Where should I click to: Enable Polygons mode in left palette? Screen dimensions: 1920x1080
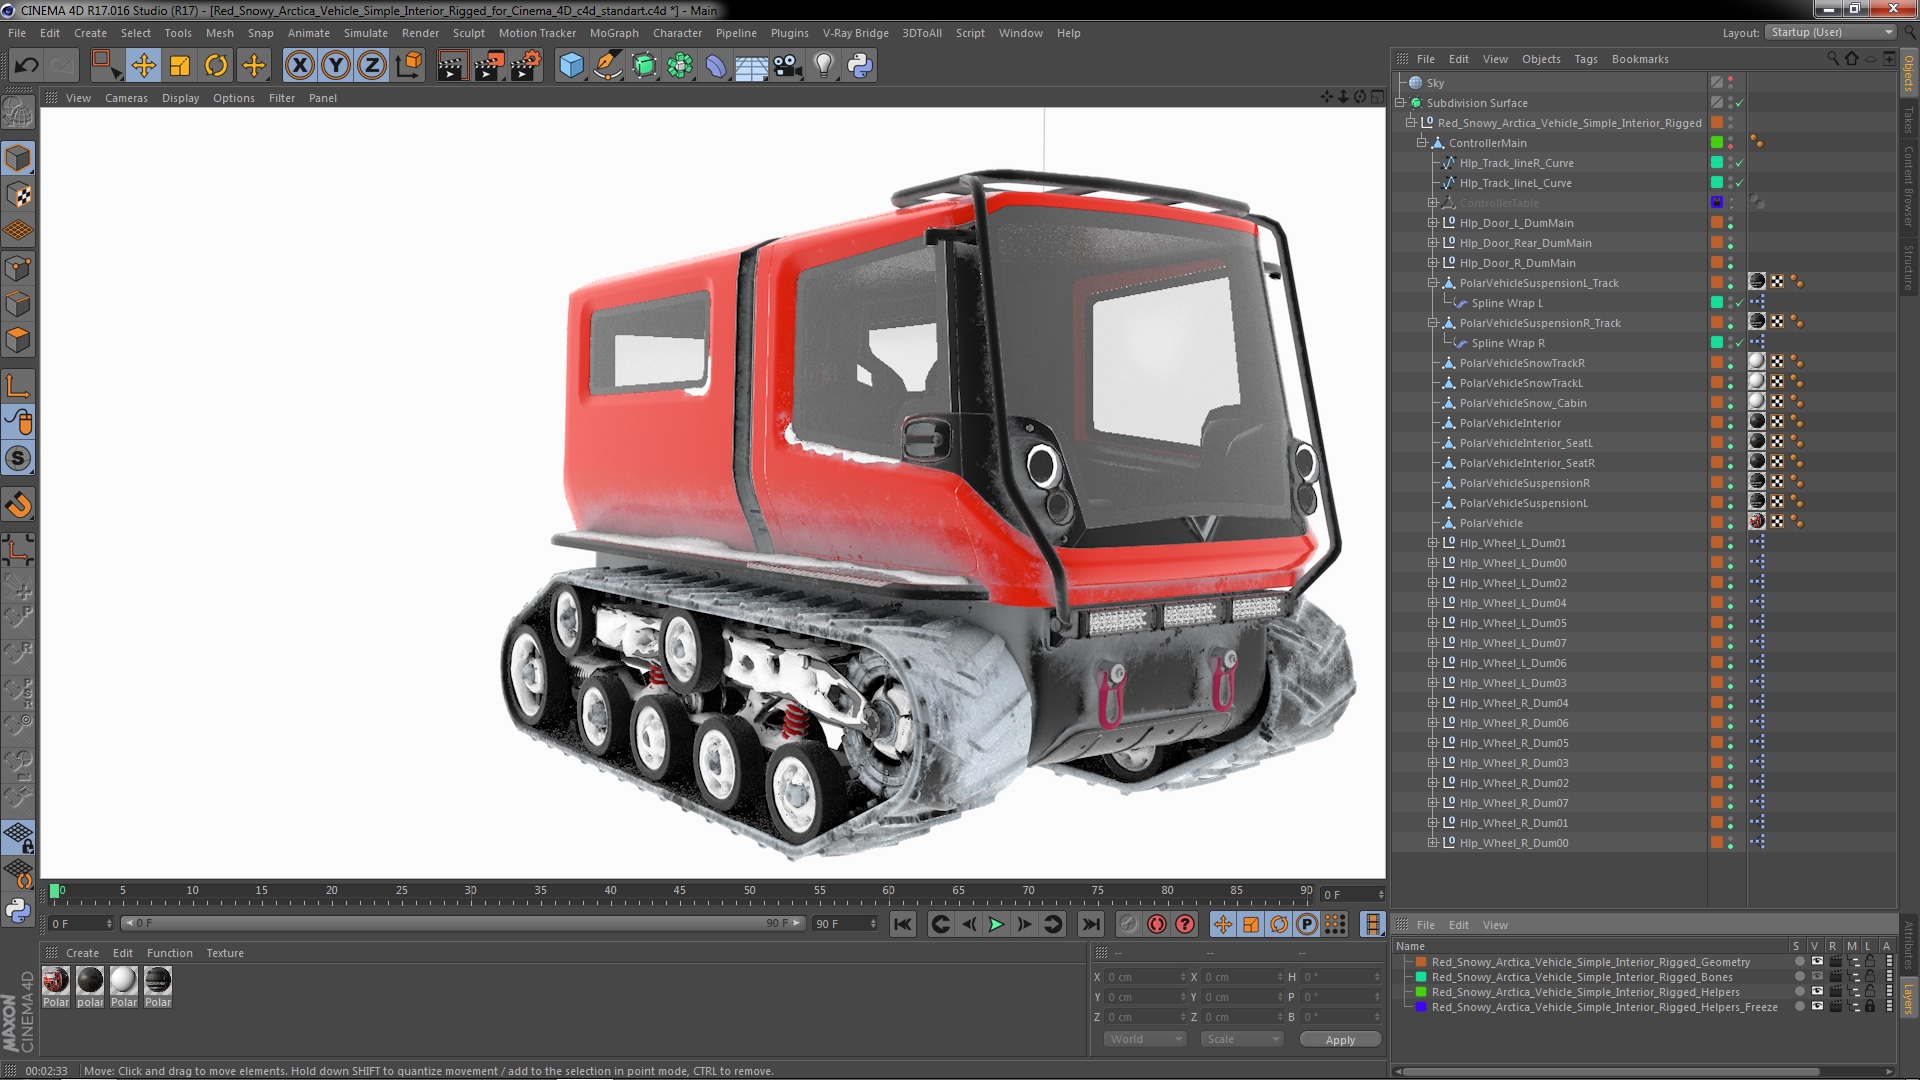[x=18, y=340]
